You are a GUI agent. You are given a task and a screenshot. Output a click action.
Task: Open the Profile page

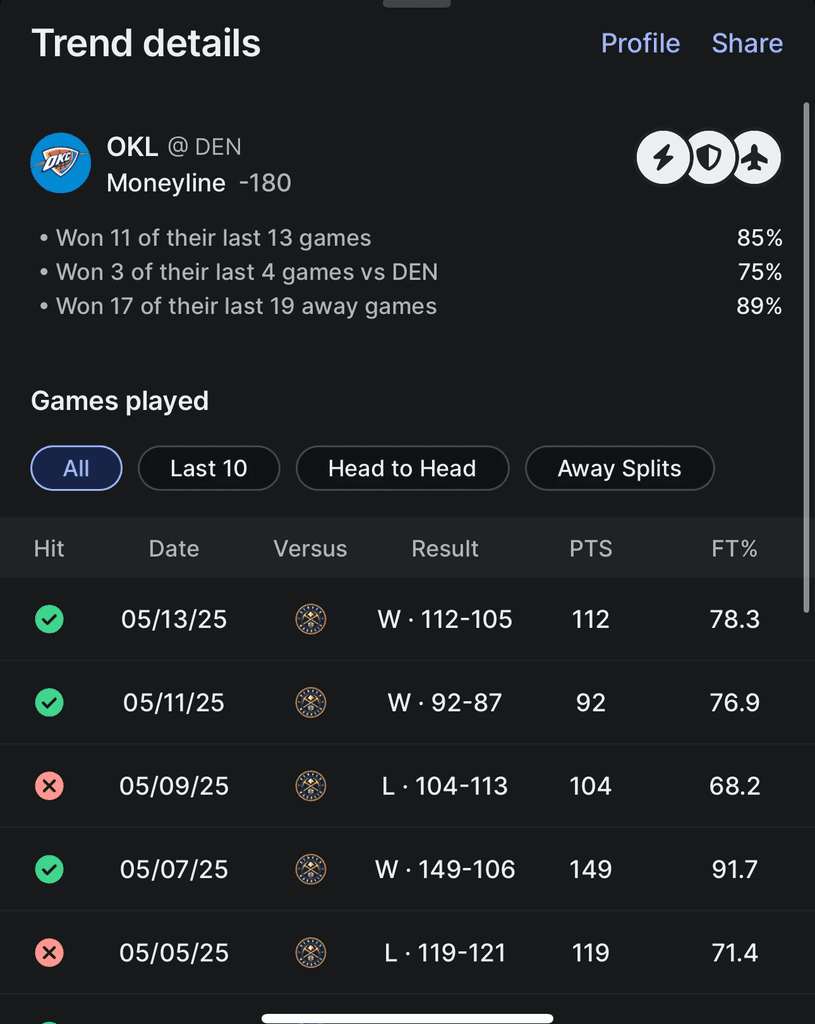click(640, 43)
